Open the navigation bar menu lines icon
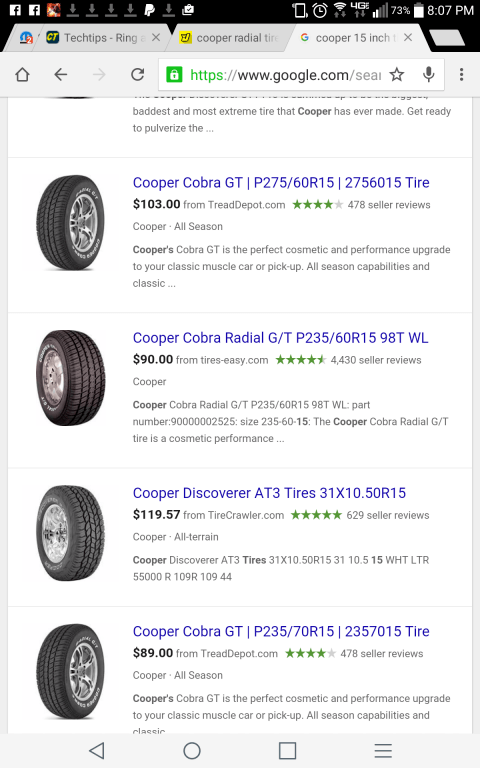 [x=383, y=750]
